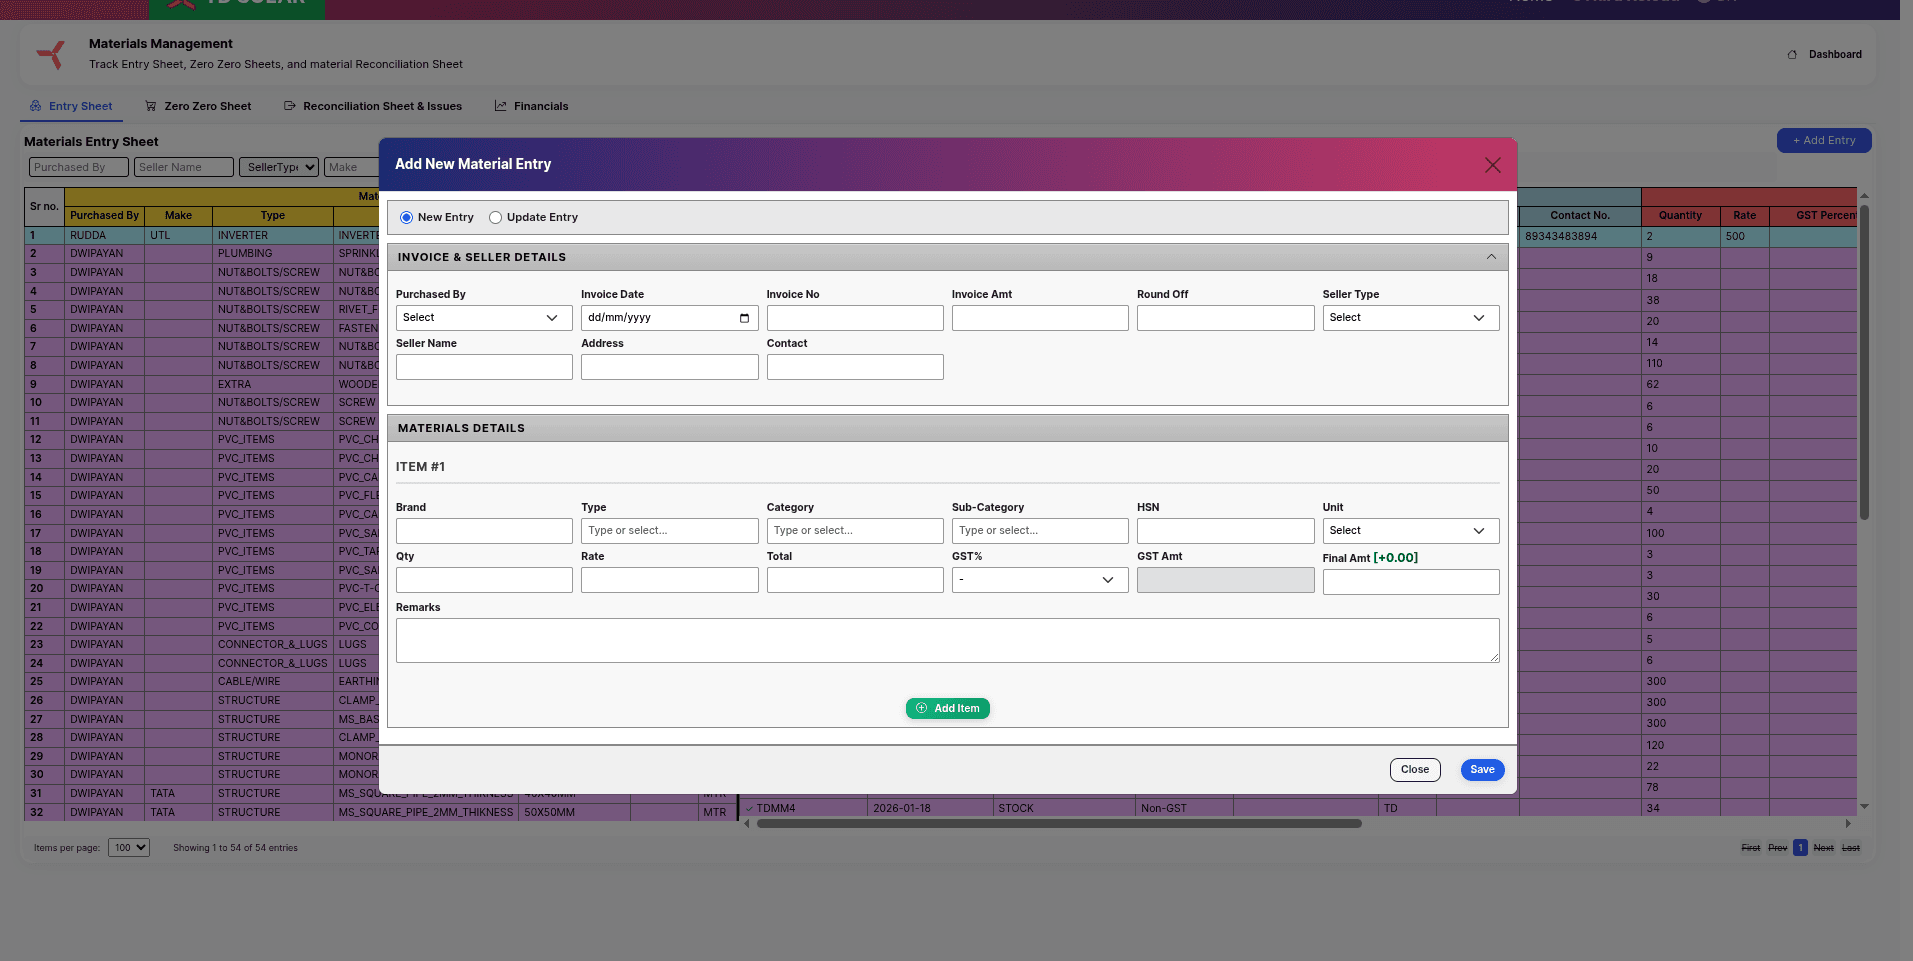Click the Brand input field

pos(484,531)
